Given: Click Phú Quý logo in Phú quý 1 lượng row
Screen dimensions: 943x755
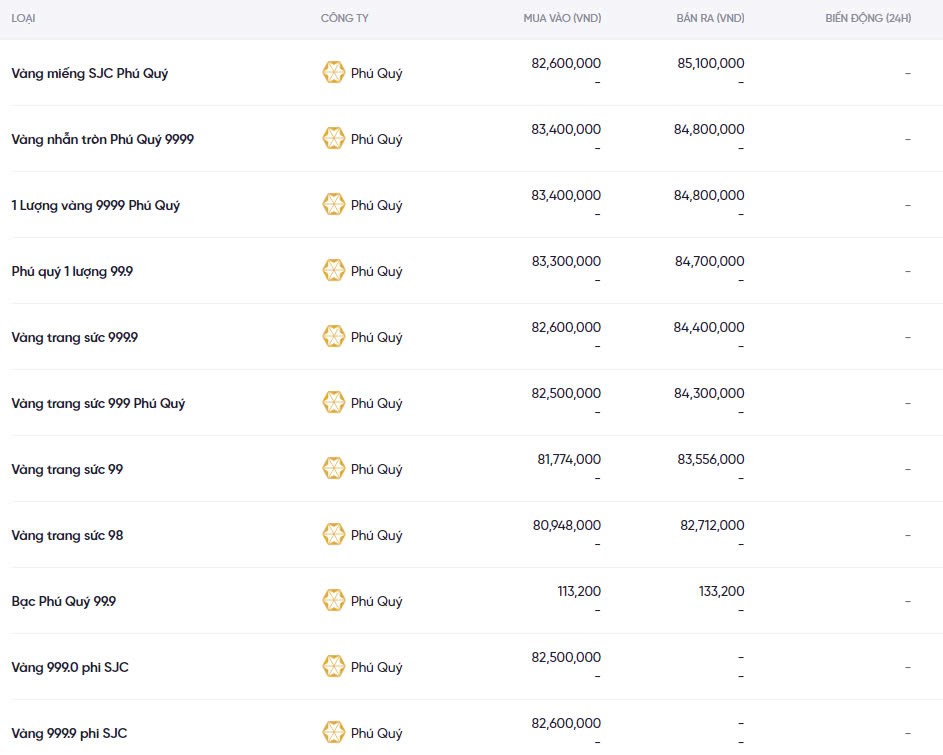Looking at the screenshot, I should click(x=333, y=271).
